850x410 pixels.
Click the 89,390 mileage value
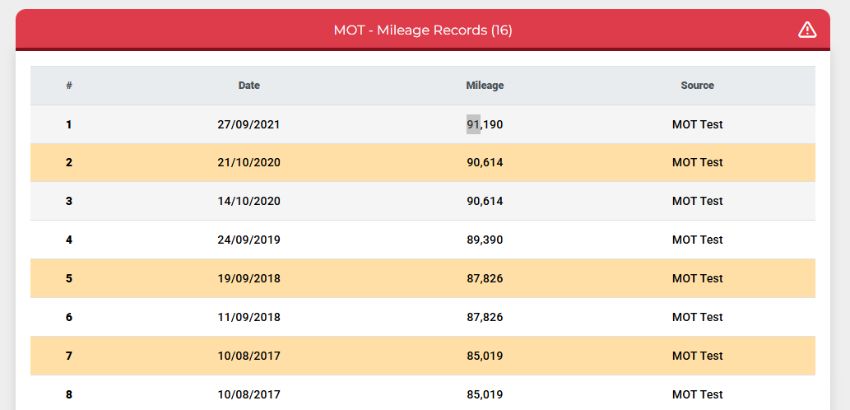[485, 240]
